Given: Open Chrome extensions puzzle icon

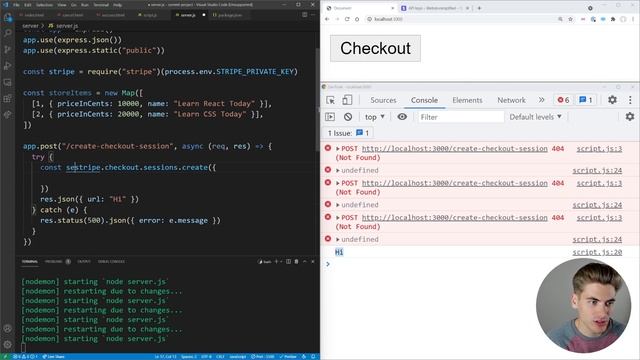Looking at the screenshot, I should [x=613, y=19].
